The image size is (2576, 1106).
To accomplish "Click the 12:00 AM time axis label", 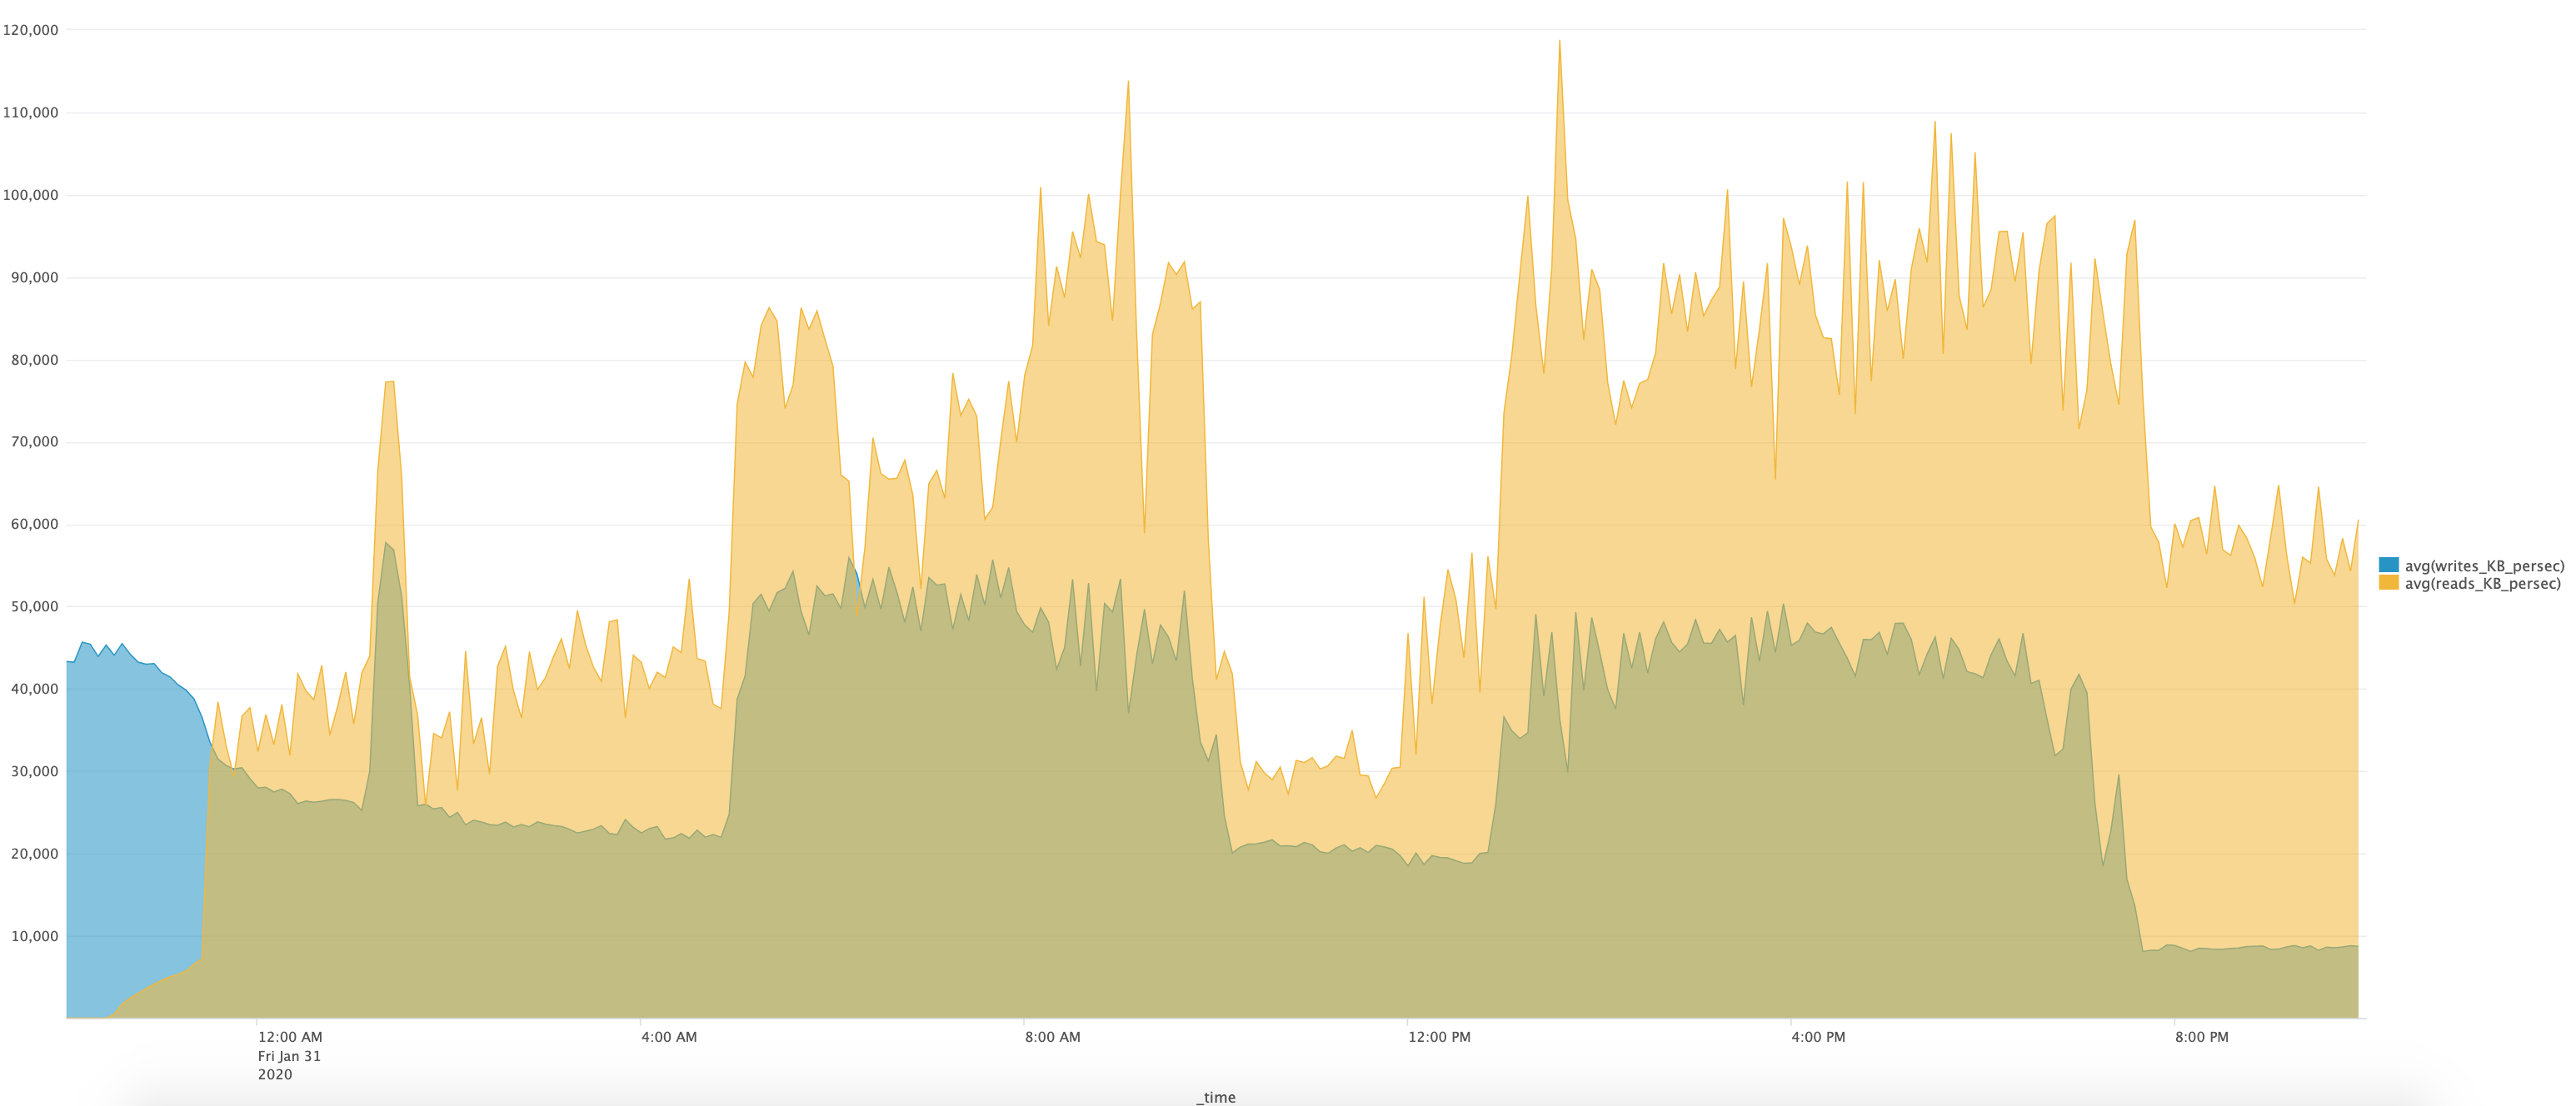I will [x=290, y=1037].
